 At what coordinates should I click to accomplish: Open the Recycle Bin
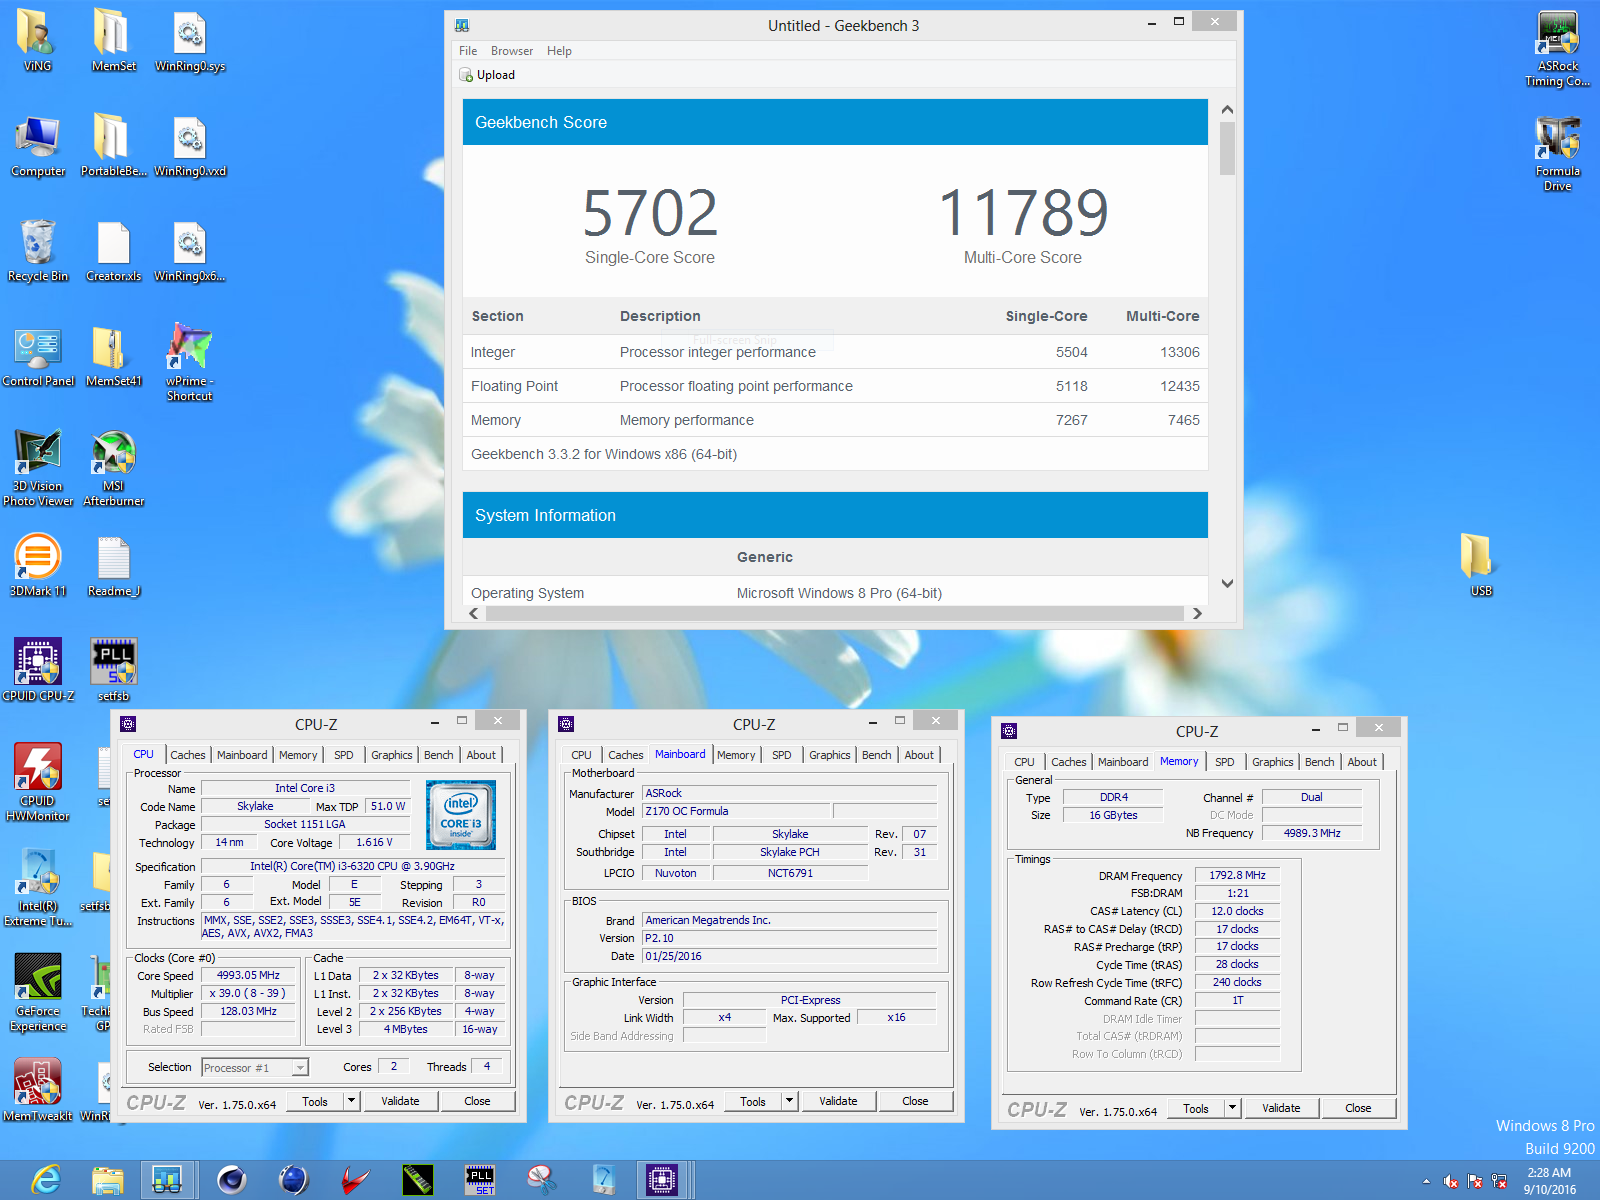coord(37,250)
